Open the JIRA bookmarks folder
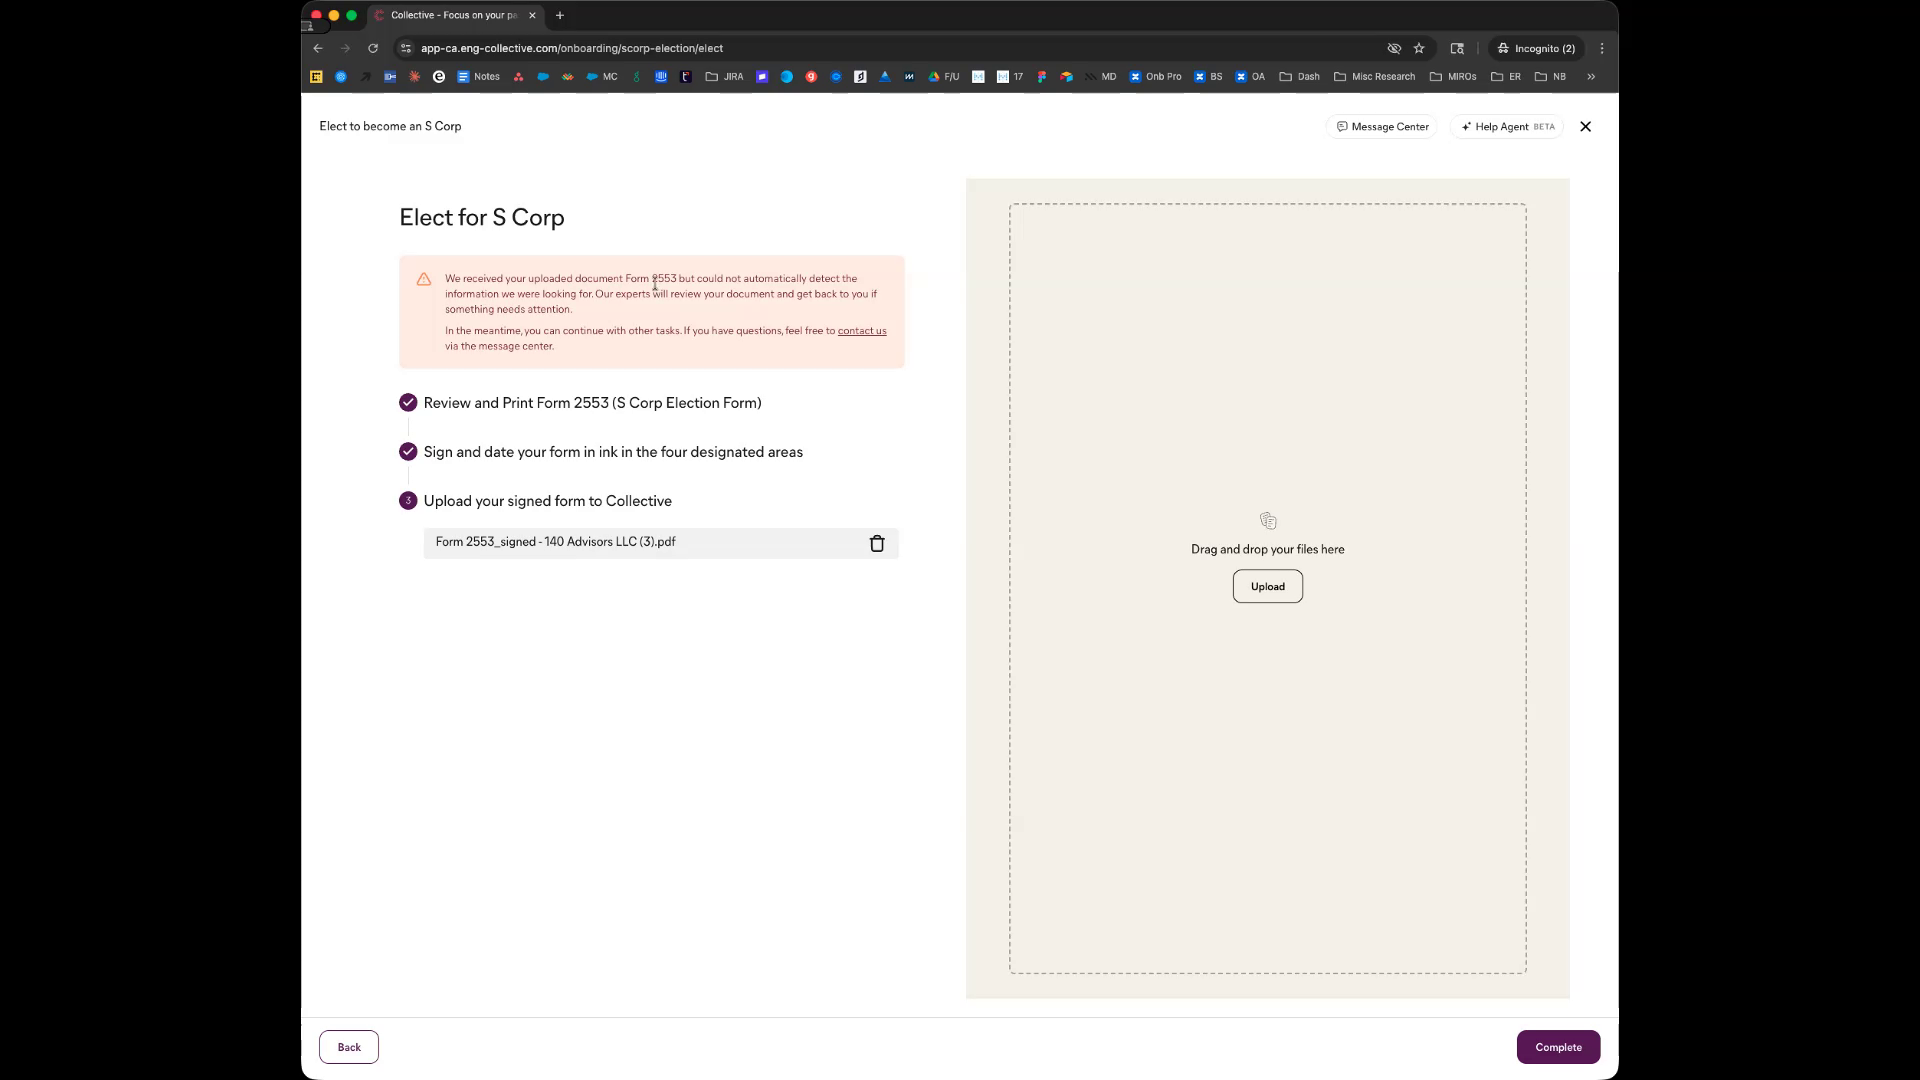The width and height of the screenshot is (1920, 1080). [724, 77]
